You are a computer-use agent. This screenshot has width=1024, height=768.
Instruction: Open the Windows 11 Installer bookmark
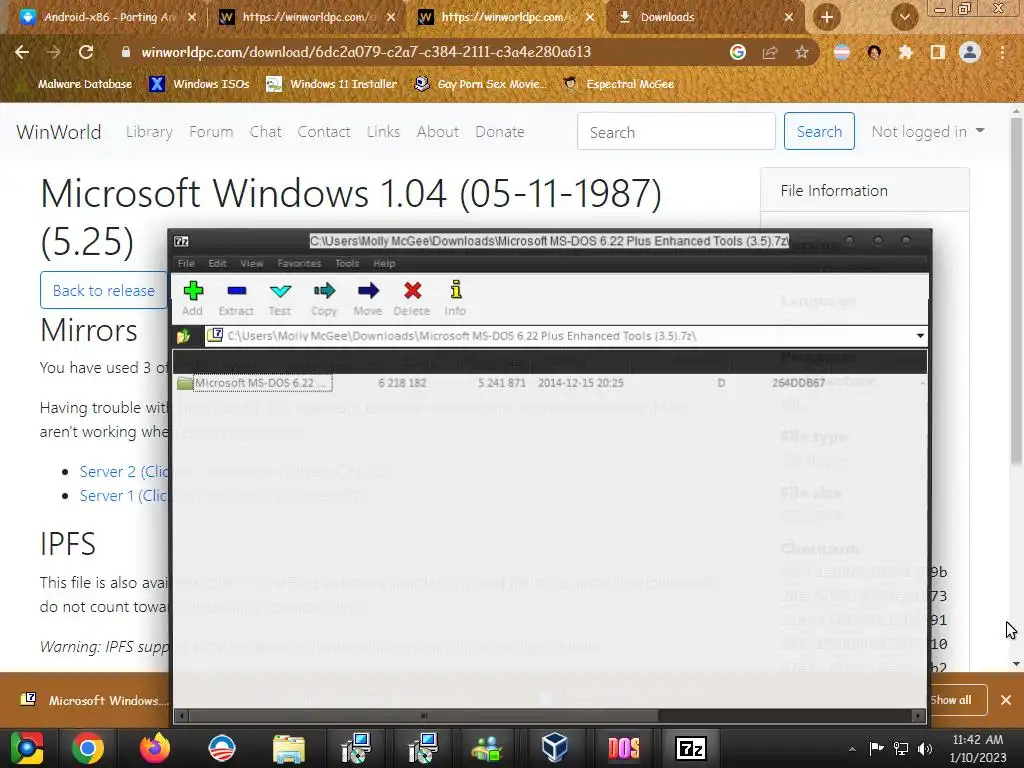coord(332,84)
